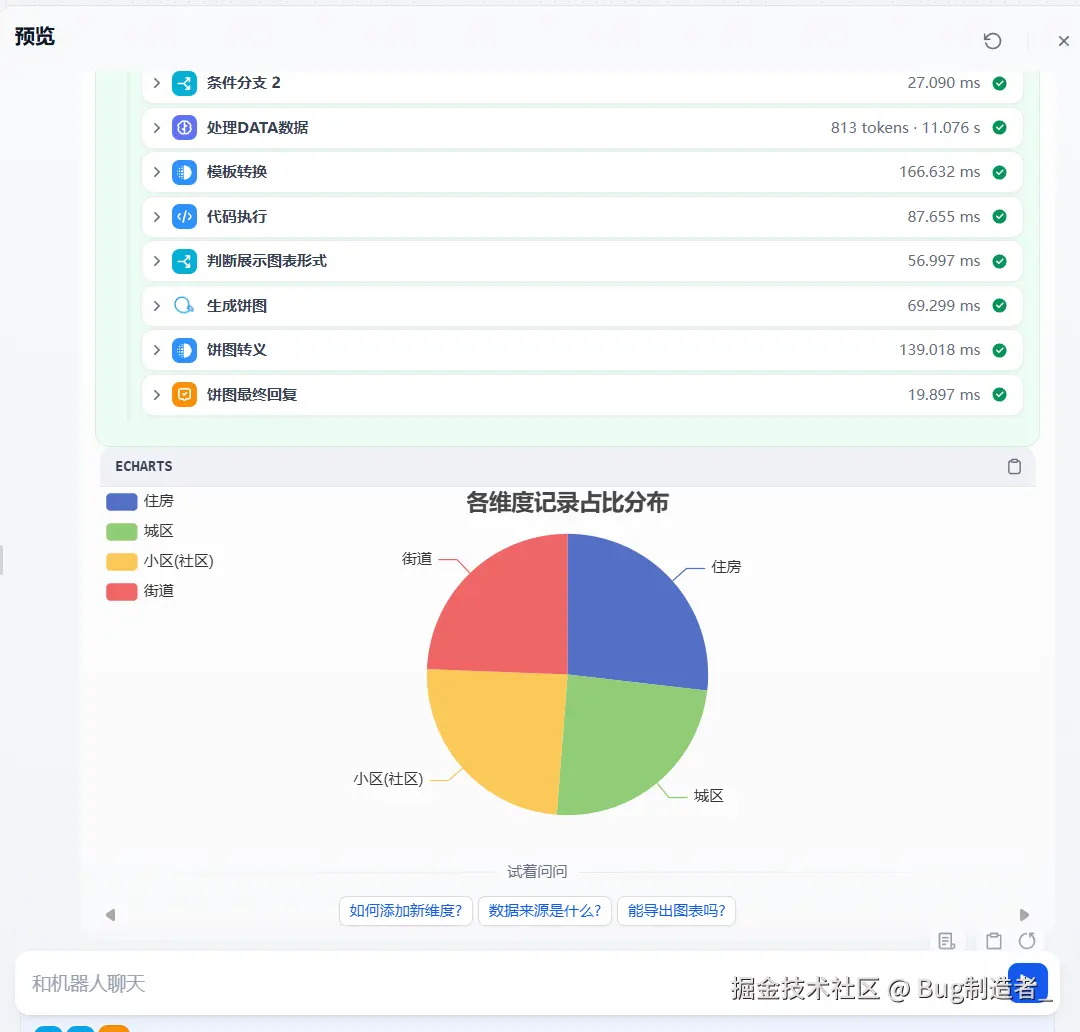Copy chart code via ECHARTS clipboard icon

[1014, 466]
